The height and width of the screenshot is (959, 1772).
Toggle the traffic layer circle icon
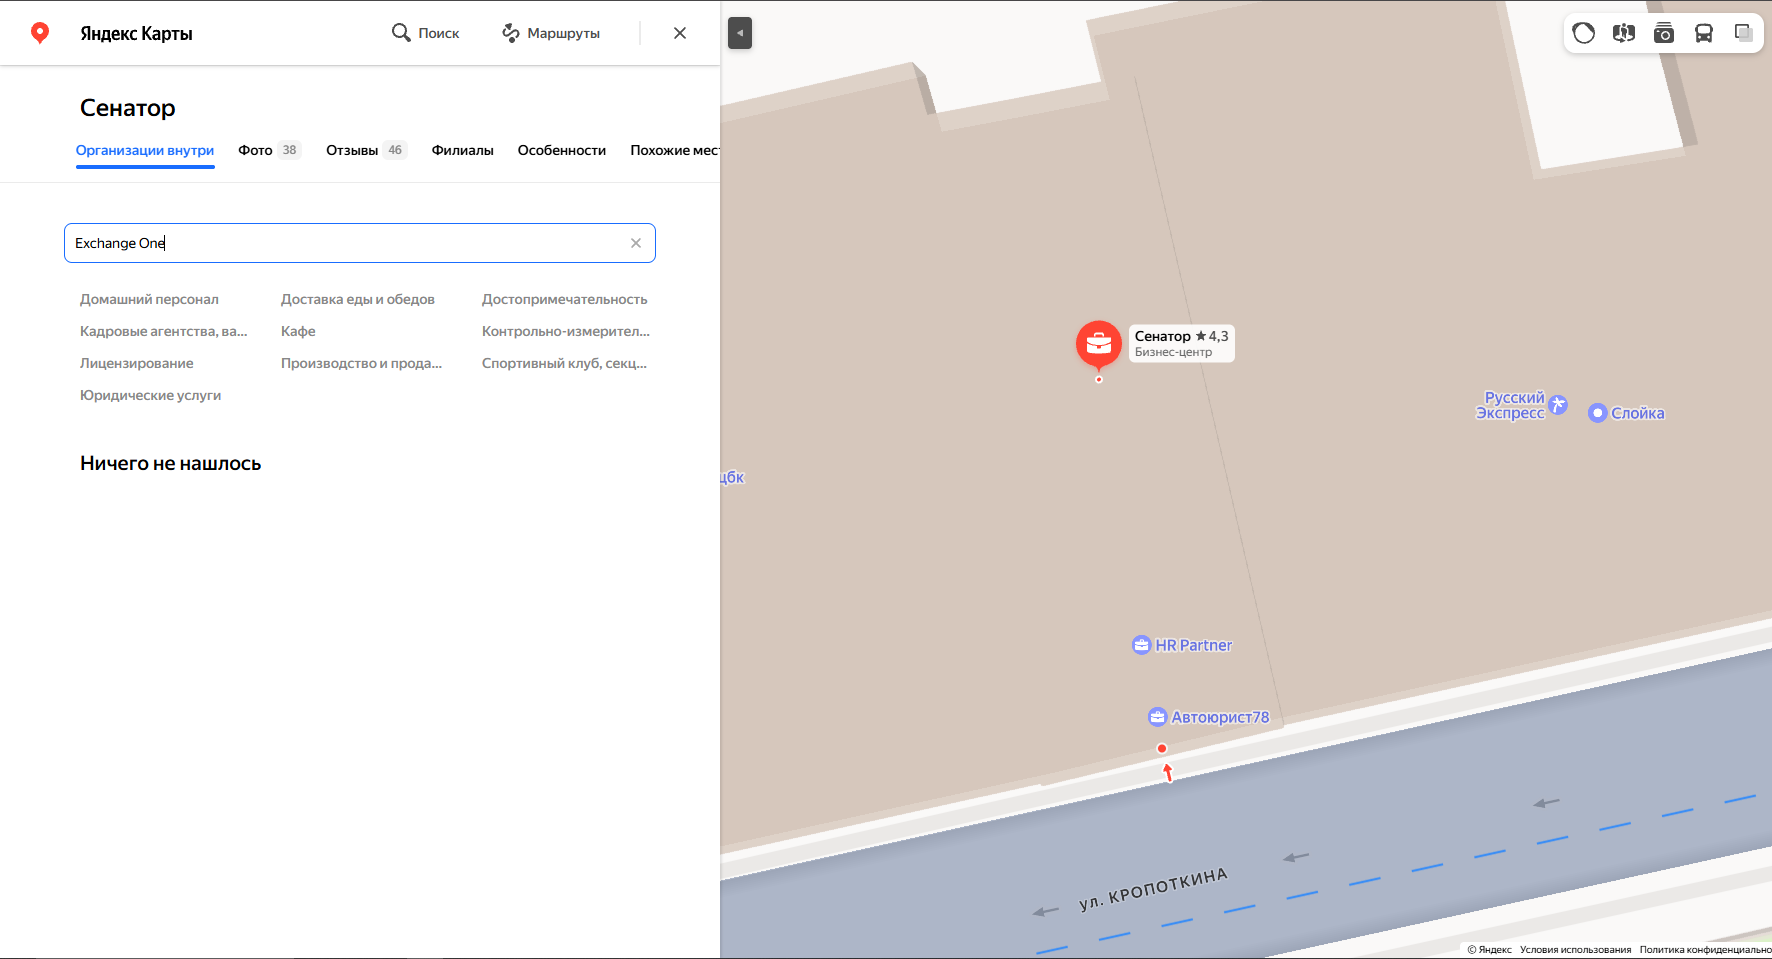(x=1584, y=33)
